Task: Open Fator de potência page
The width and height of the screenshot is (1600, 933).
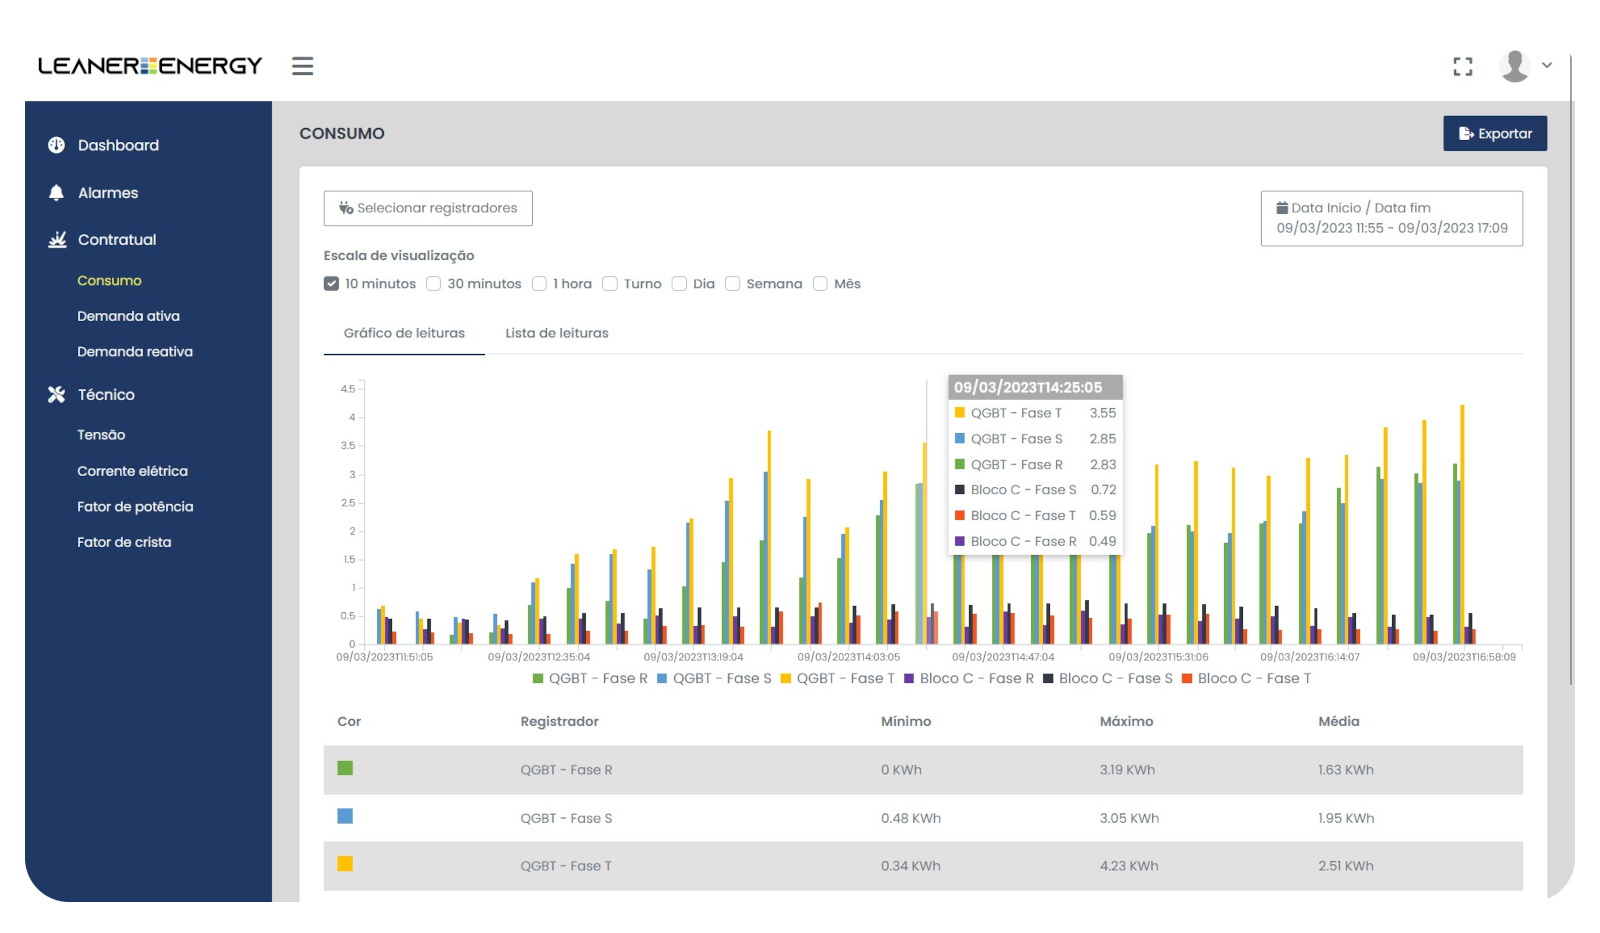Action: 135,507
